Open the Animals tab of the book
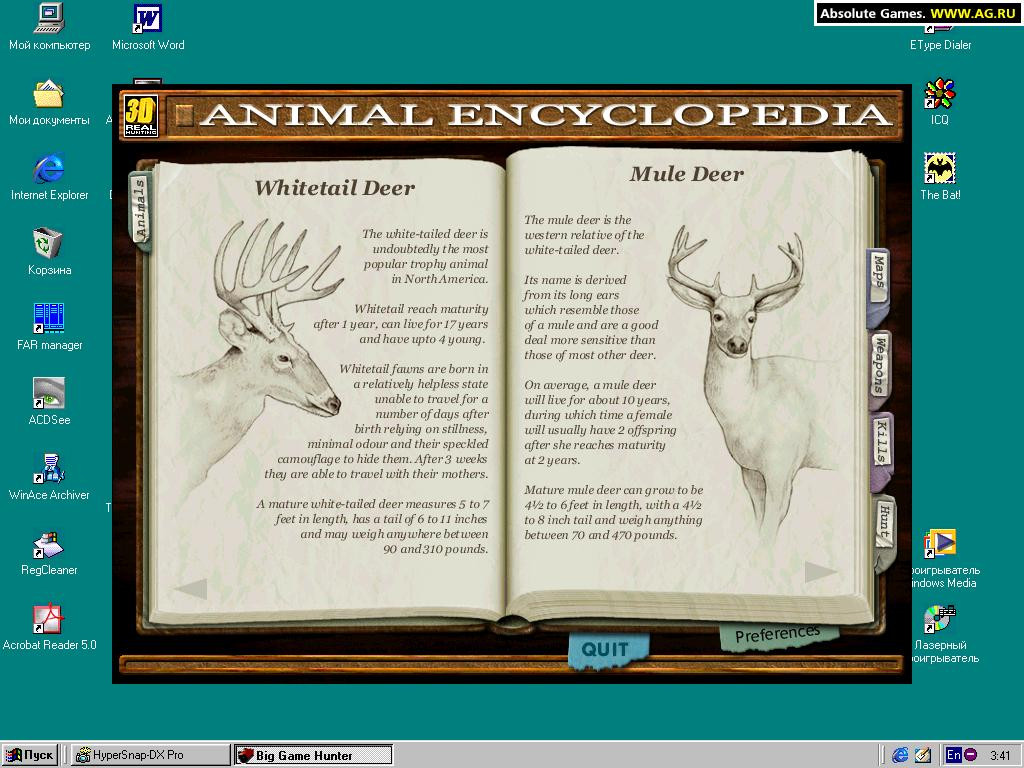The height and width of the screenshot is (768, 1024). tap(140, 209)
